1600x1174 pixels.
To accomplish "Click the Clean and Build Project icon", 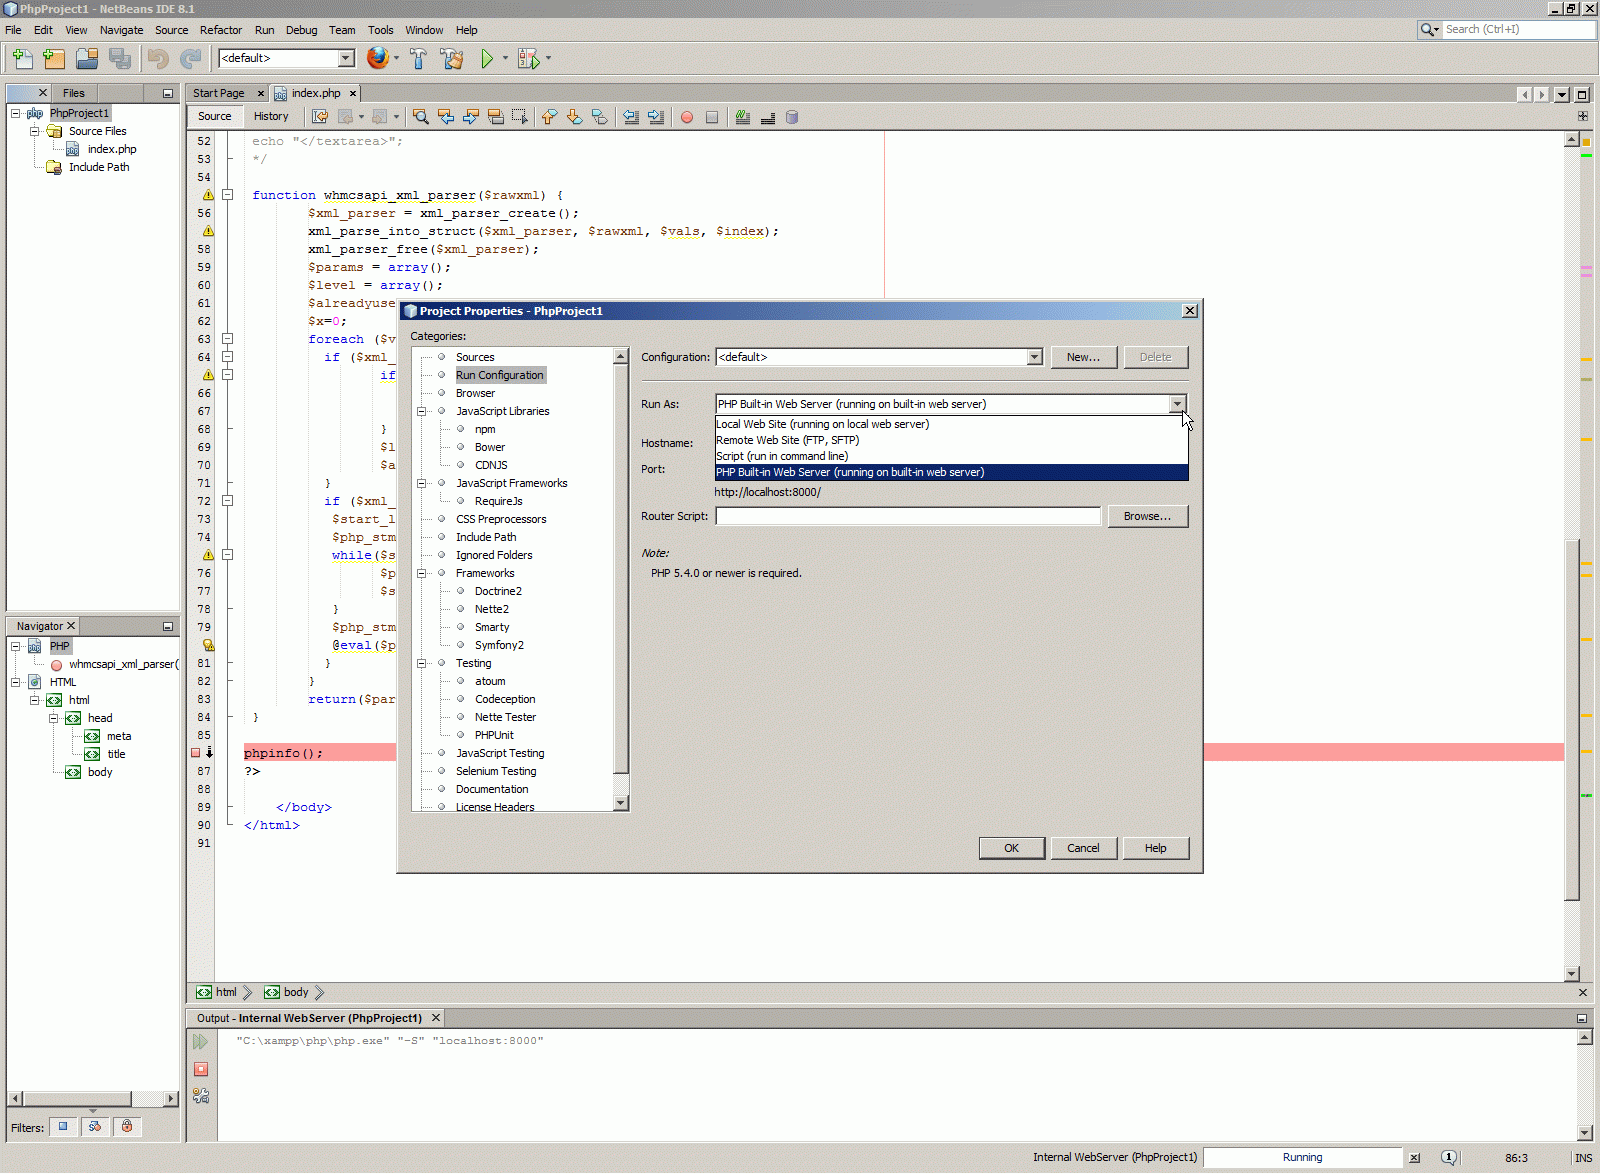I will (x=452, y=59).
